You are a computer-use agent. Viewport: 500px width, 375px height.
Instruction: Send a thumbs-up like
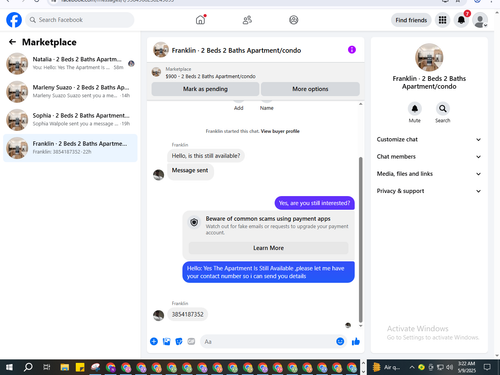tap(356, 341)
